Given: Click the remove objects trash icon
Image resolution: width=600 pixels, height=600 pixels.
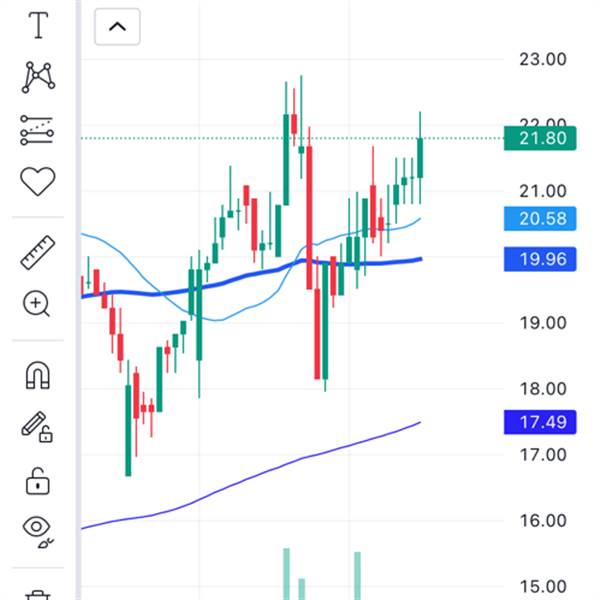Looking at the screenshot, I should click(38, 595).
